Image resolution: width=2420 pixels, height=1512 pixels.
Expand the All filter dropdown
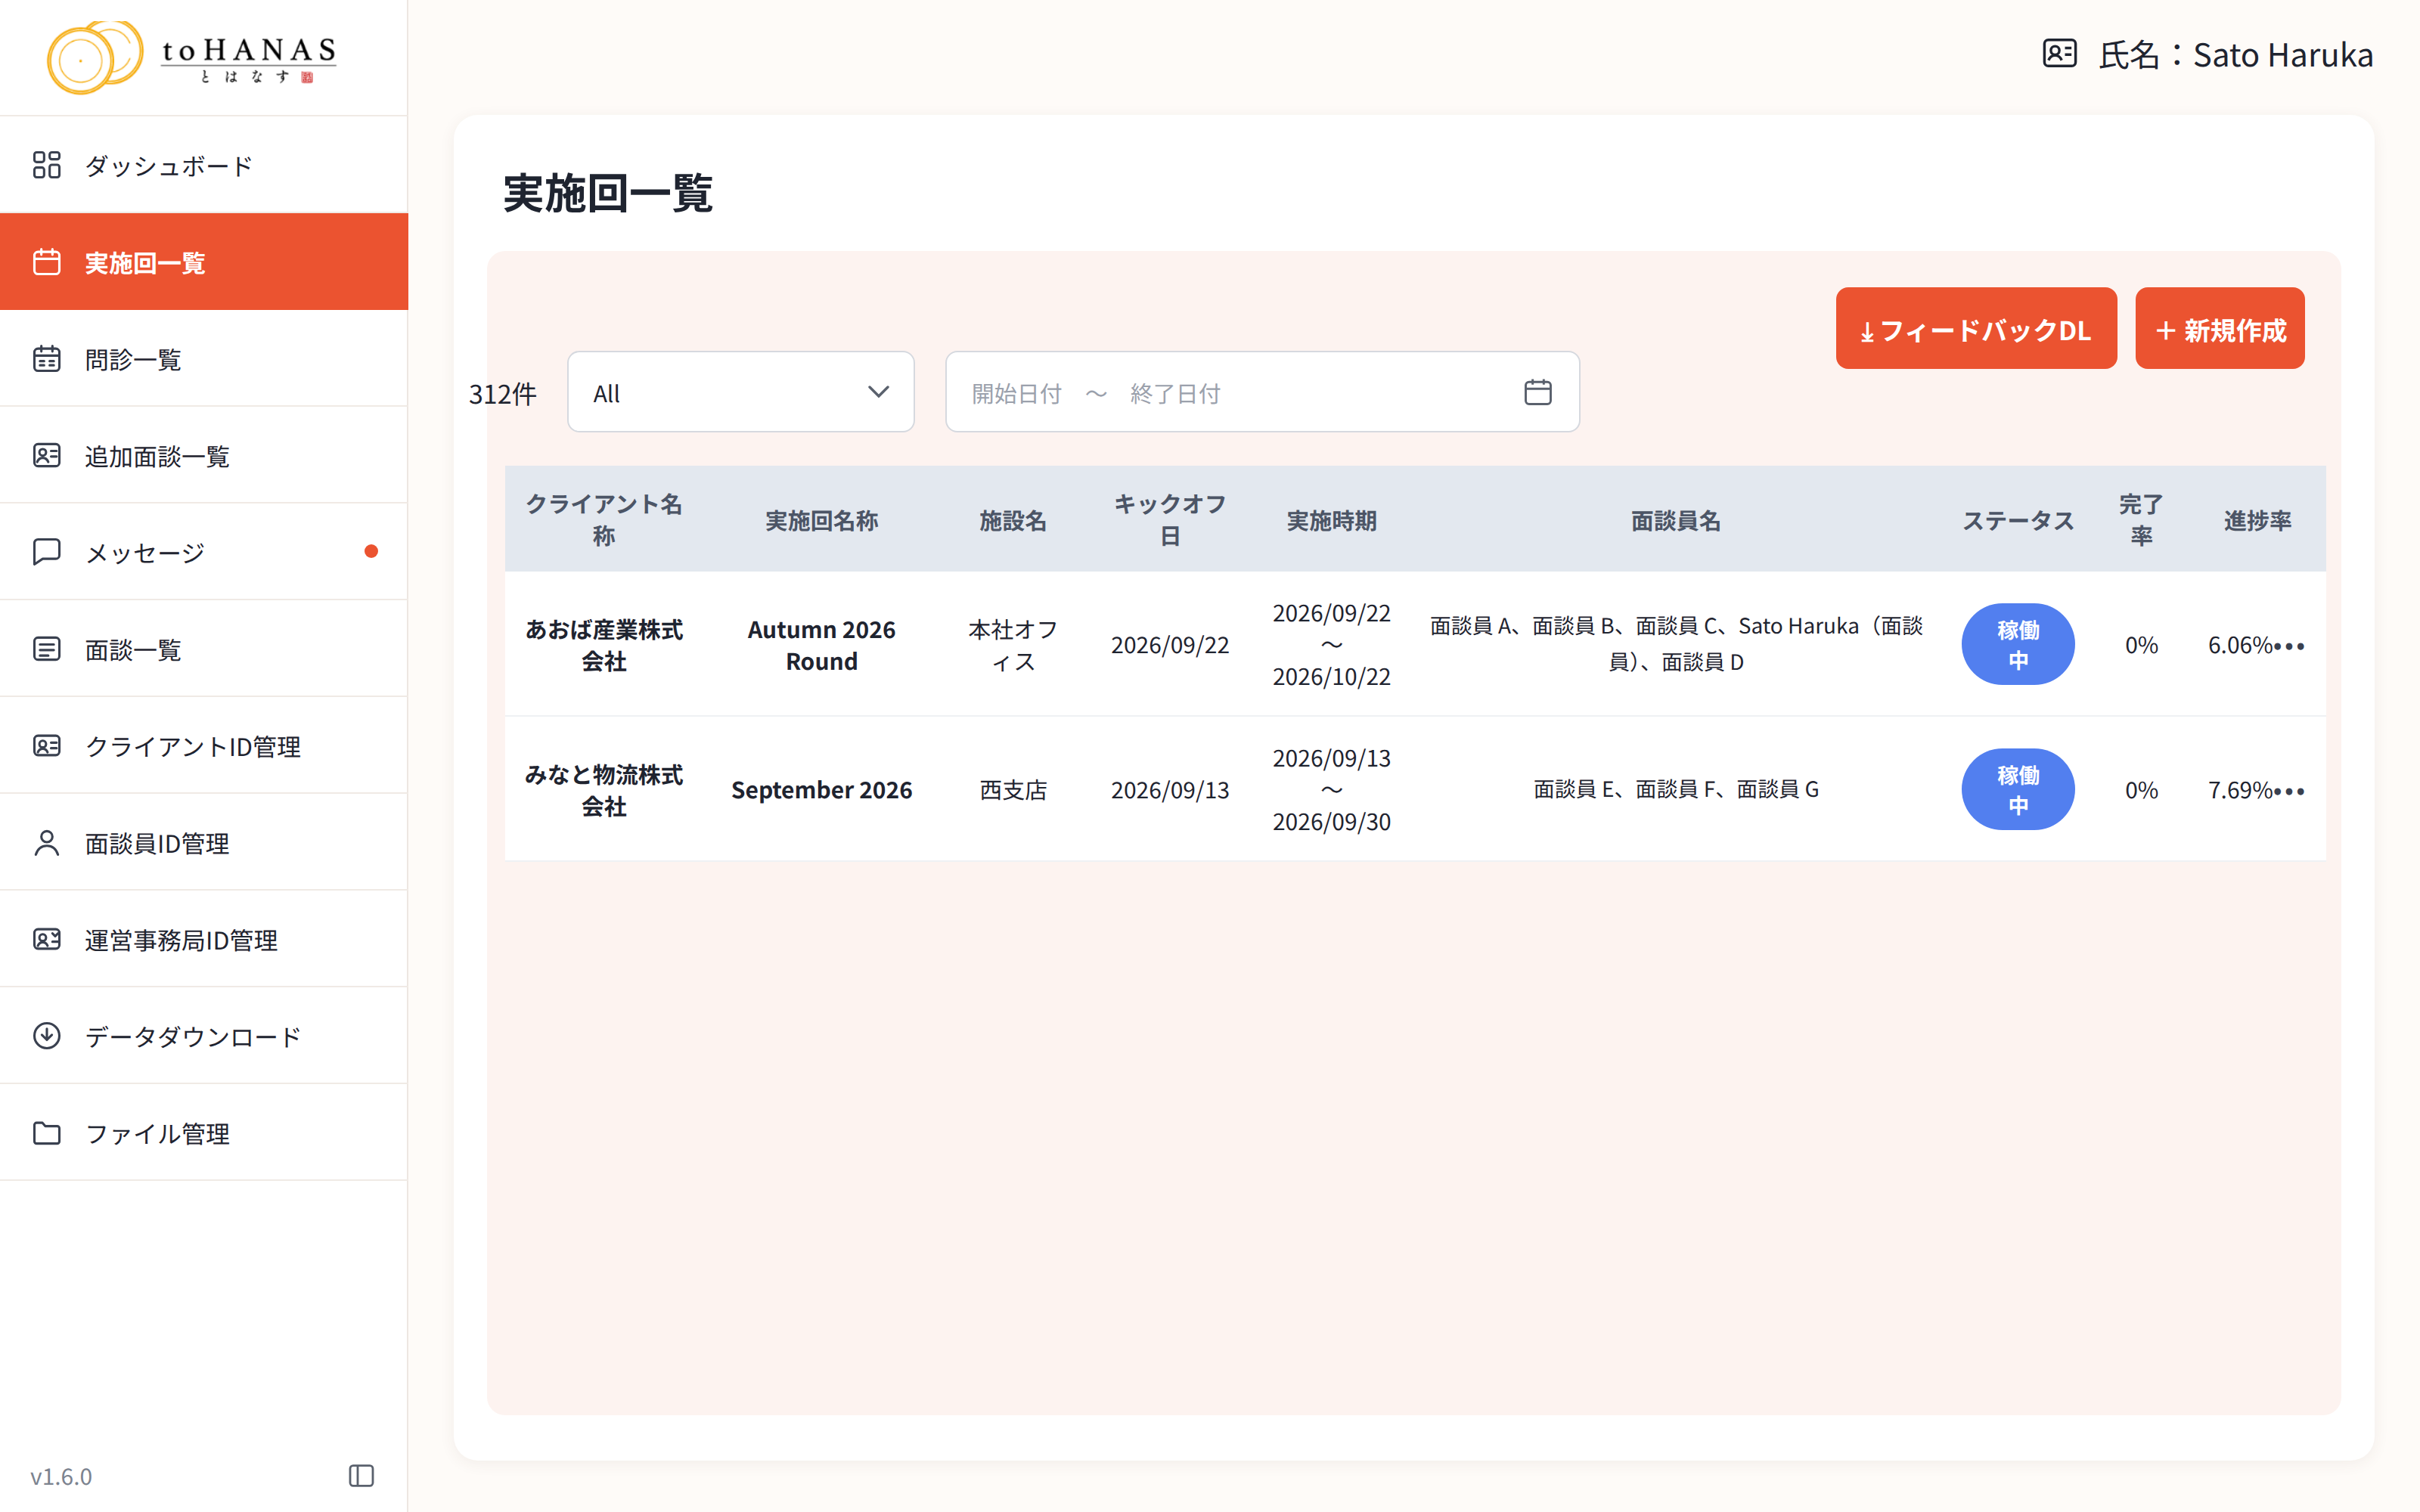[740, 392]
